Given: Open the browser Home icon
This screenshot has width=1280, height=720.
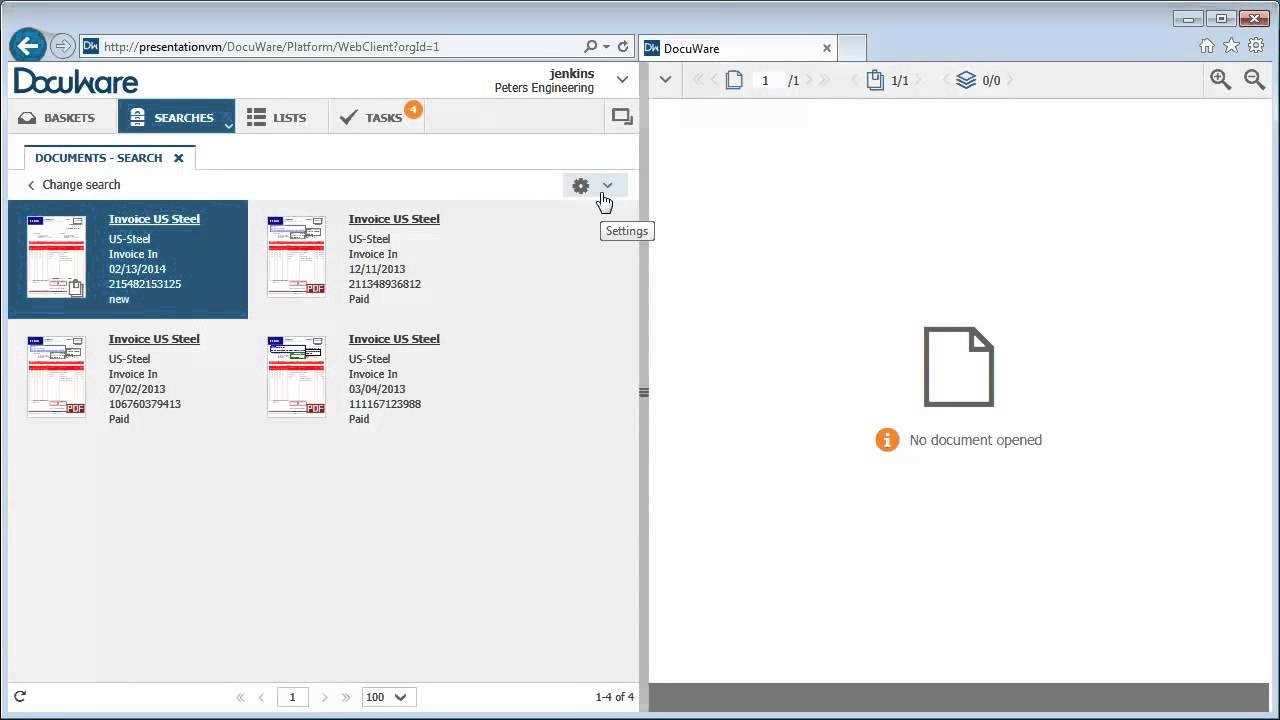Looking at the screenshot, I should [x=1207, y=46].
